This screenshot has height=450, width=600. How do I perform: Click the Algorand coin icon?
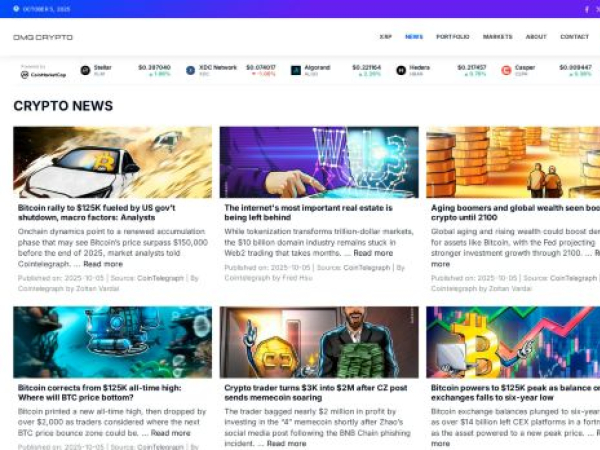[296, 70]
